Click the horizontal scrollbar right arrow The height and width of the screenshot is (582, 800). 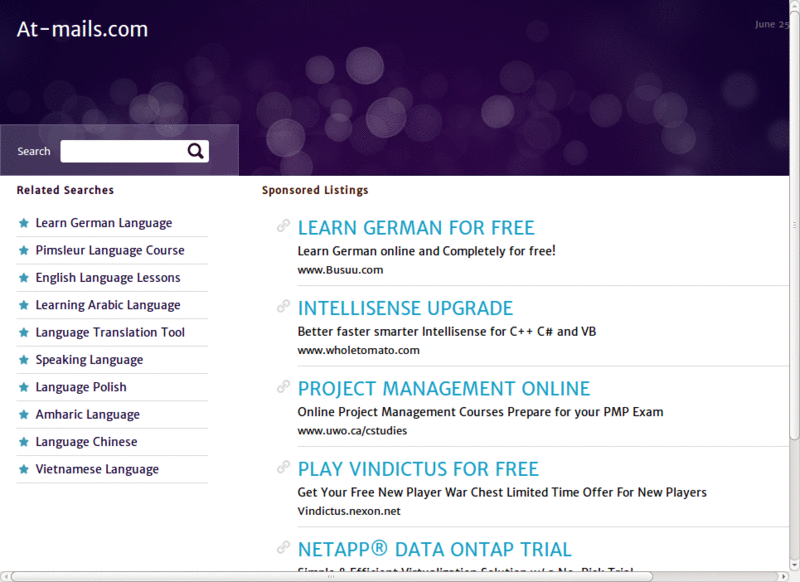(x=785, y=577)
